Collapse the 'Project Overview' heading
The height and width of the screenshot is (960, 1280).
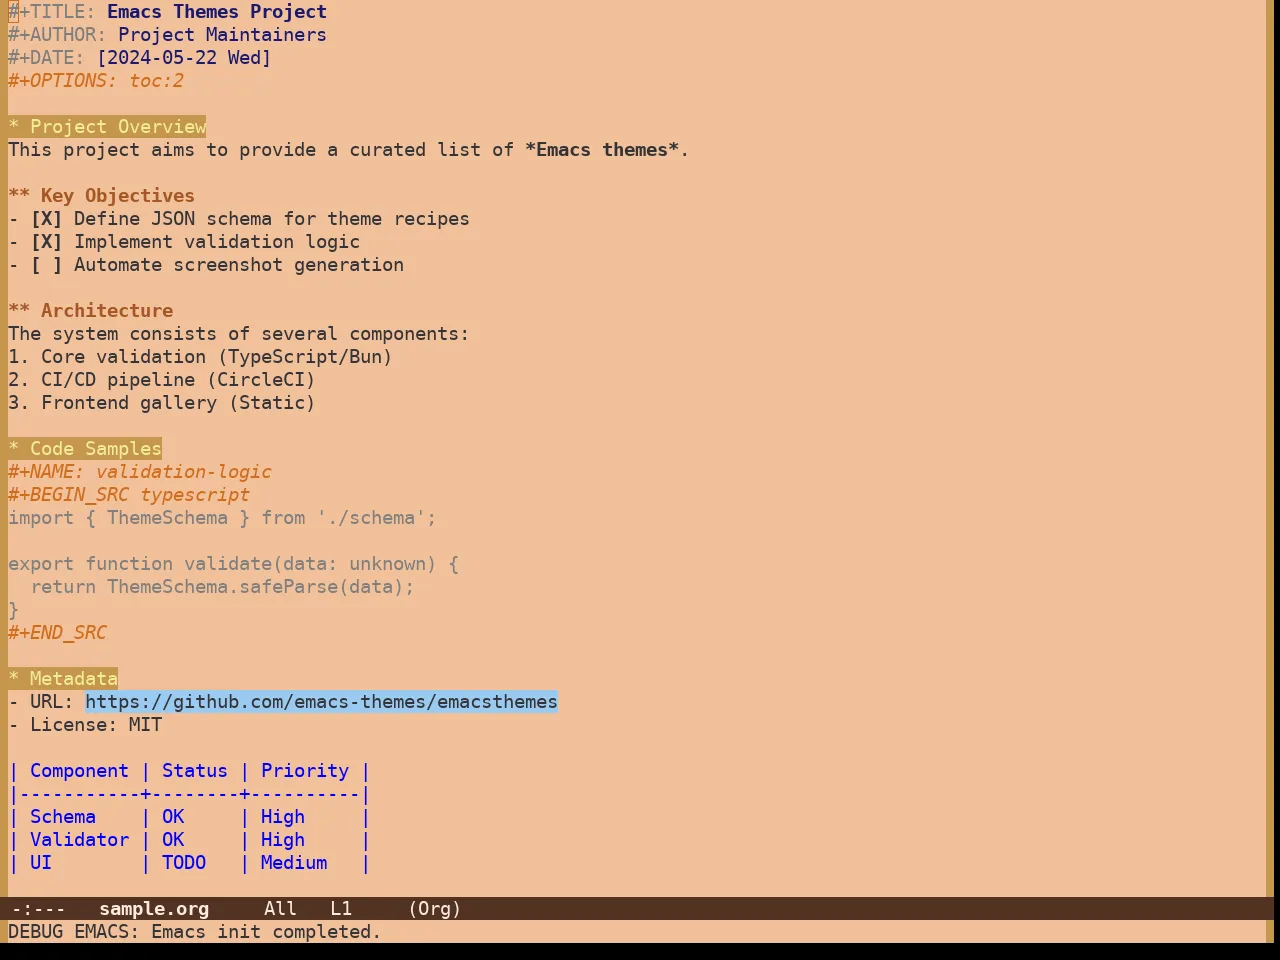[107, 127]
